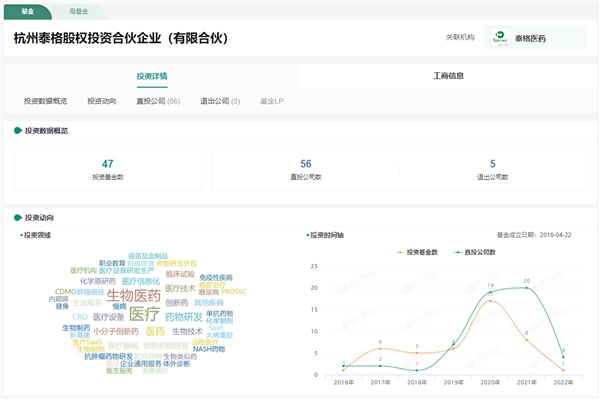Click the 小分子创新药 word in the cloud
Image resolution: width=600 pixels, height=400 pixels.
tap(116, 331)
